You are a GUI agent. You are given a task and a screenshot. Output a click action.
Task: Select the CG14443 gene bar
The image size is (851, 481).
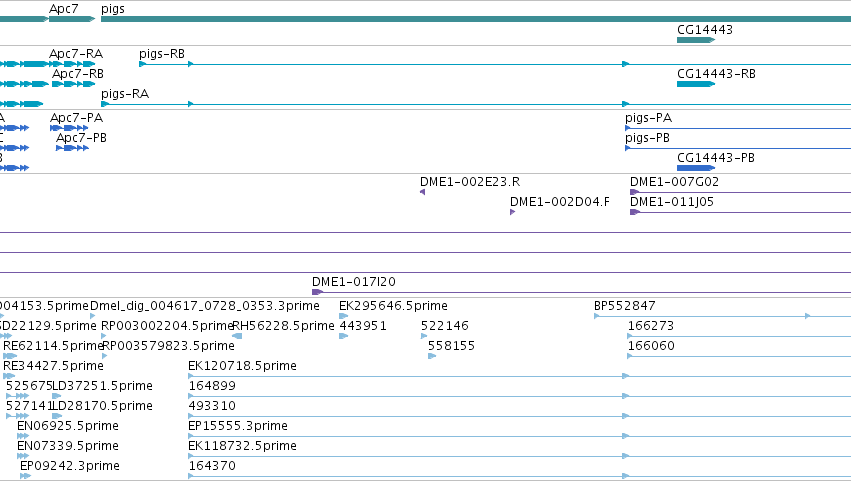[x=696, y=40]
